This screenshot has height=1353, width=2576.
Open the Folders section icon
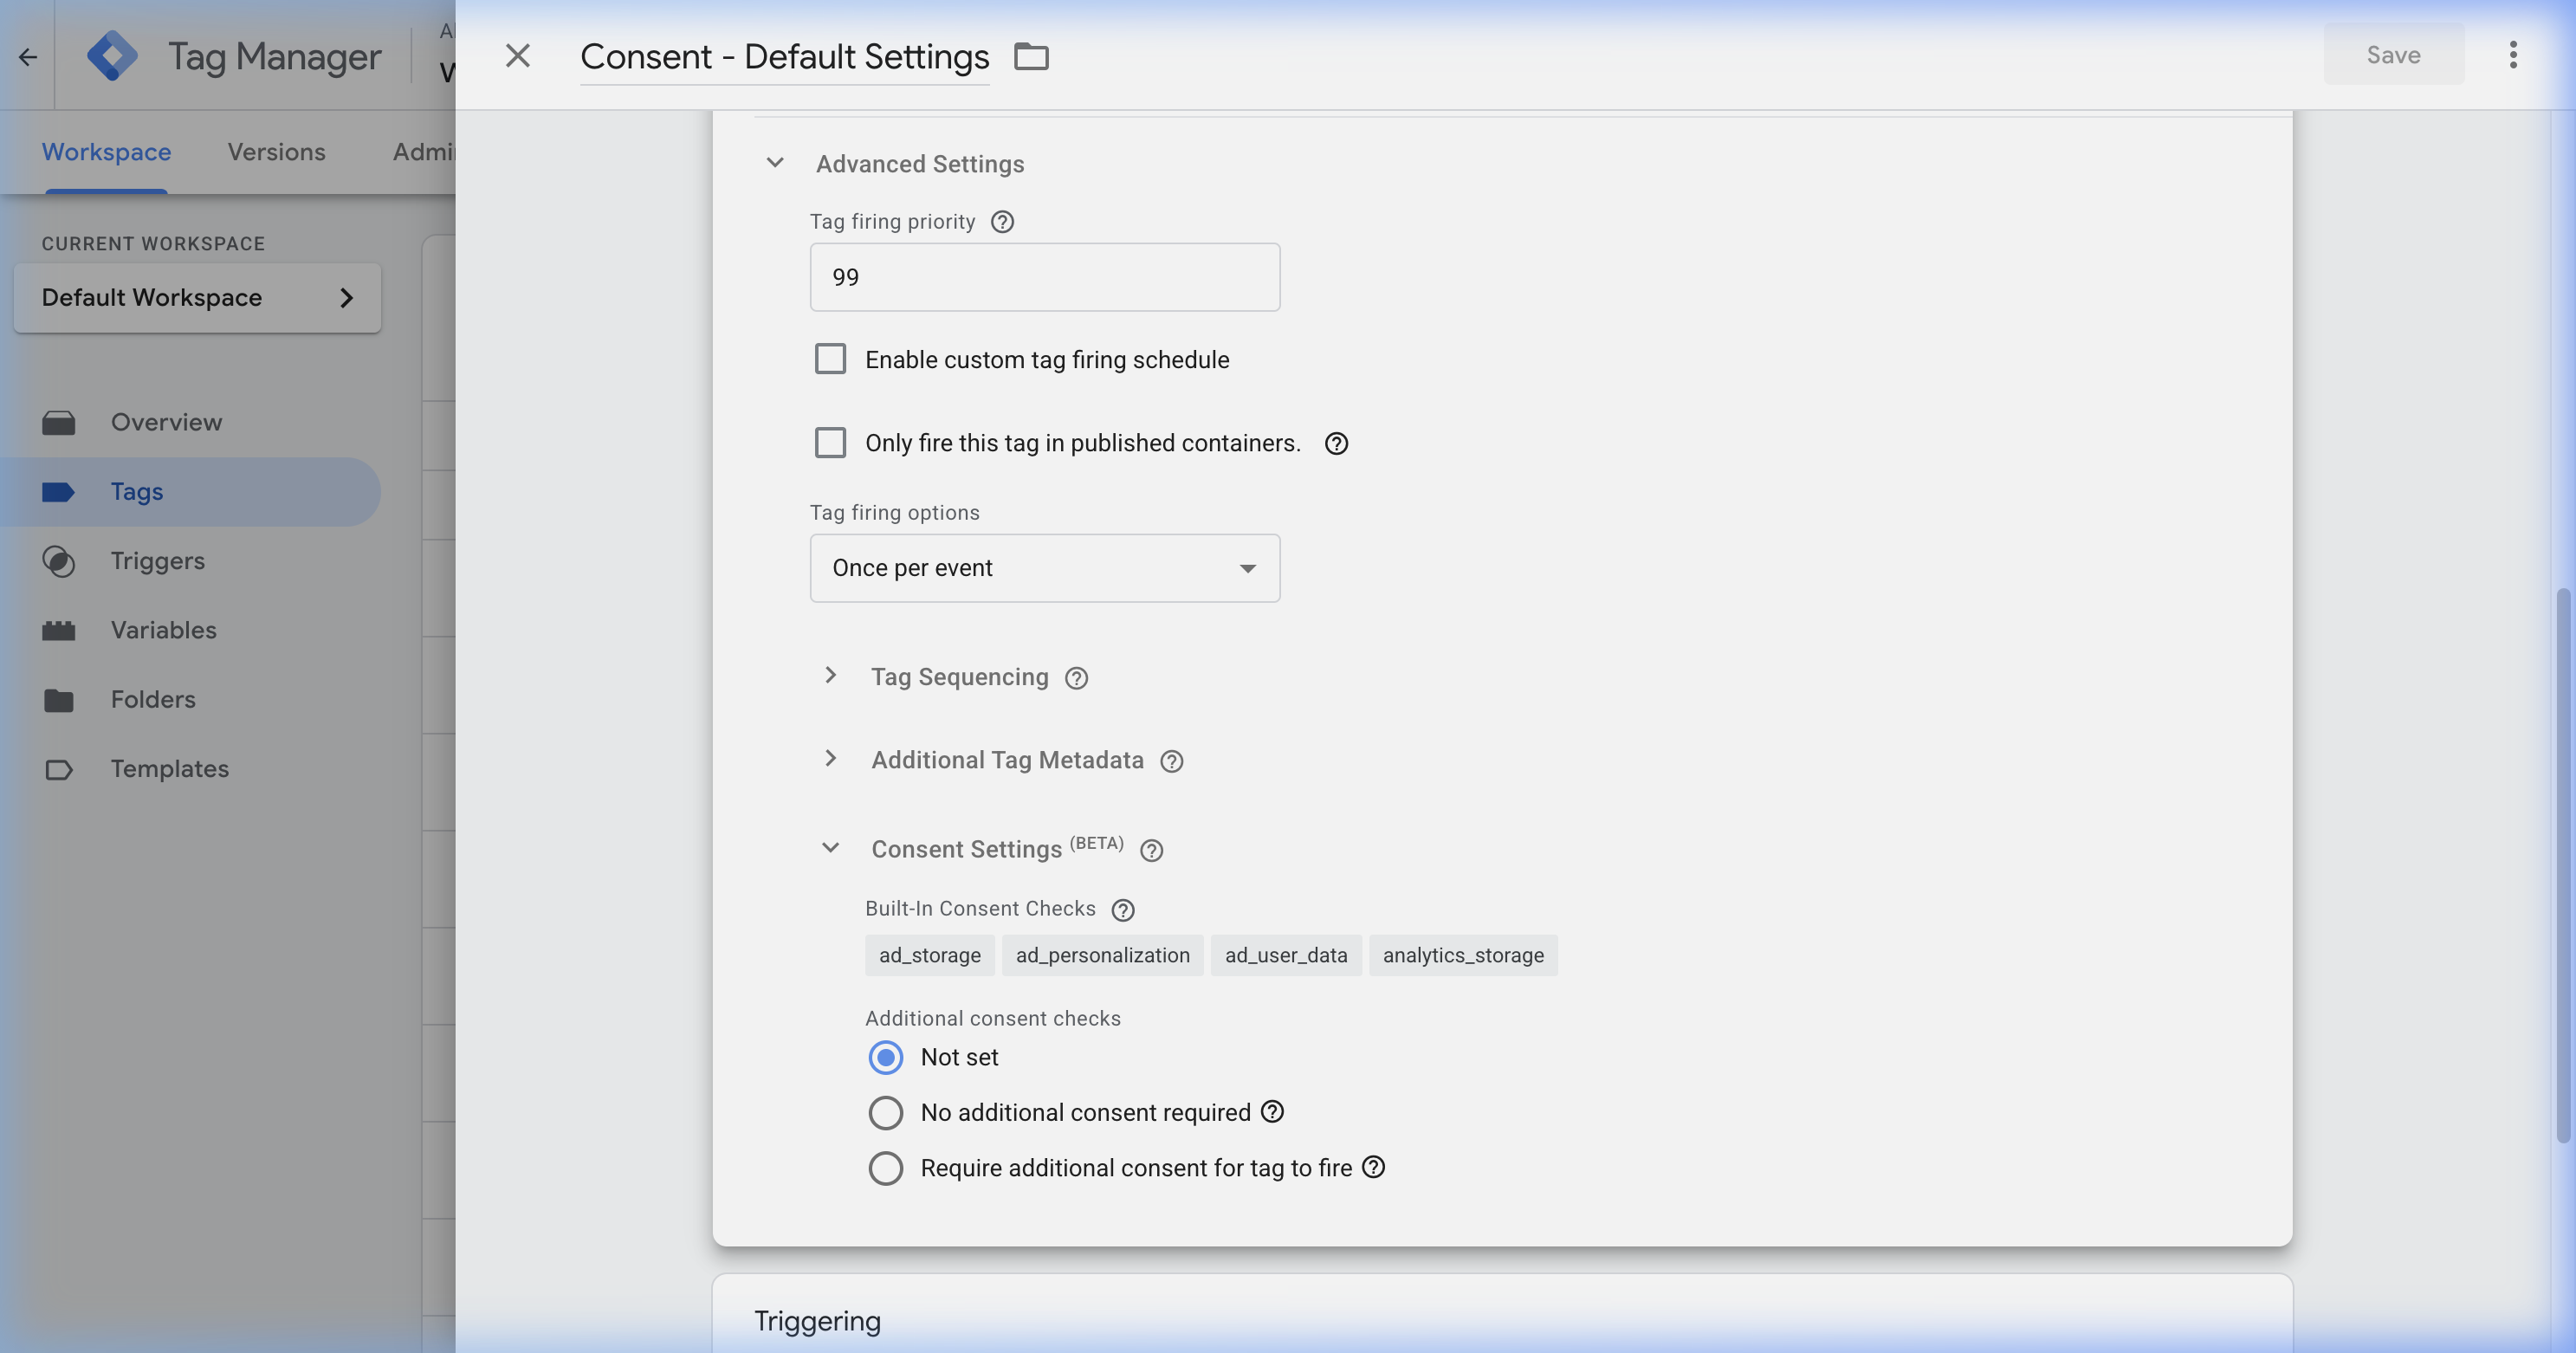(x=60, y=699)
